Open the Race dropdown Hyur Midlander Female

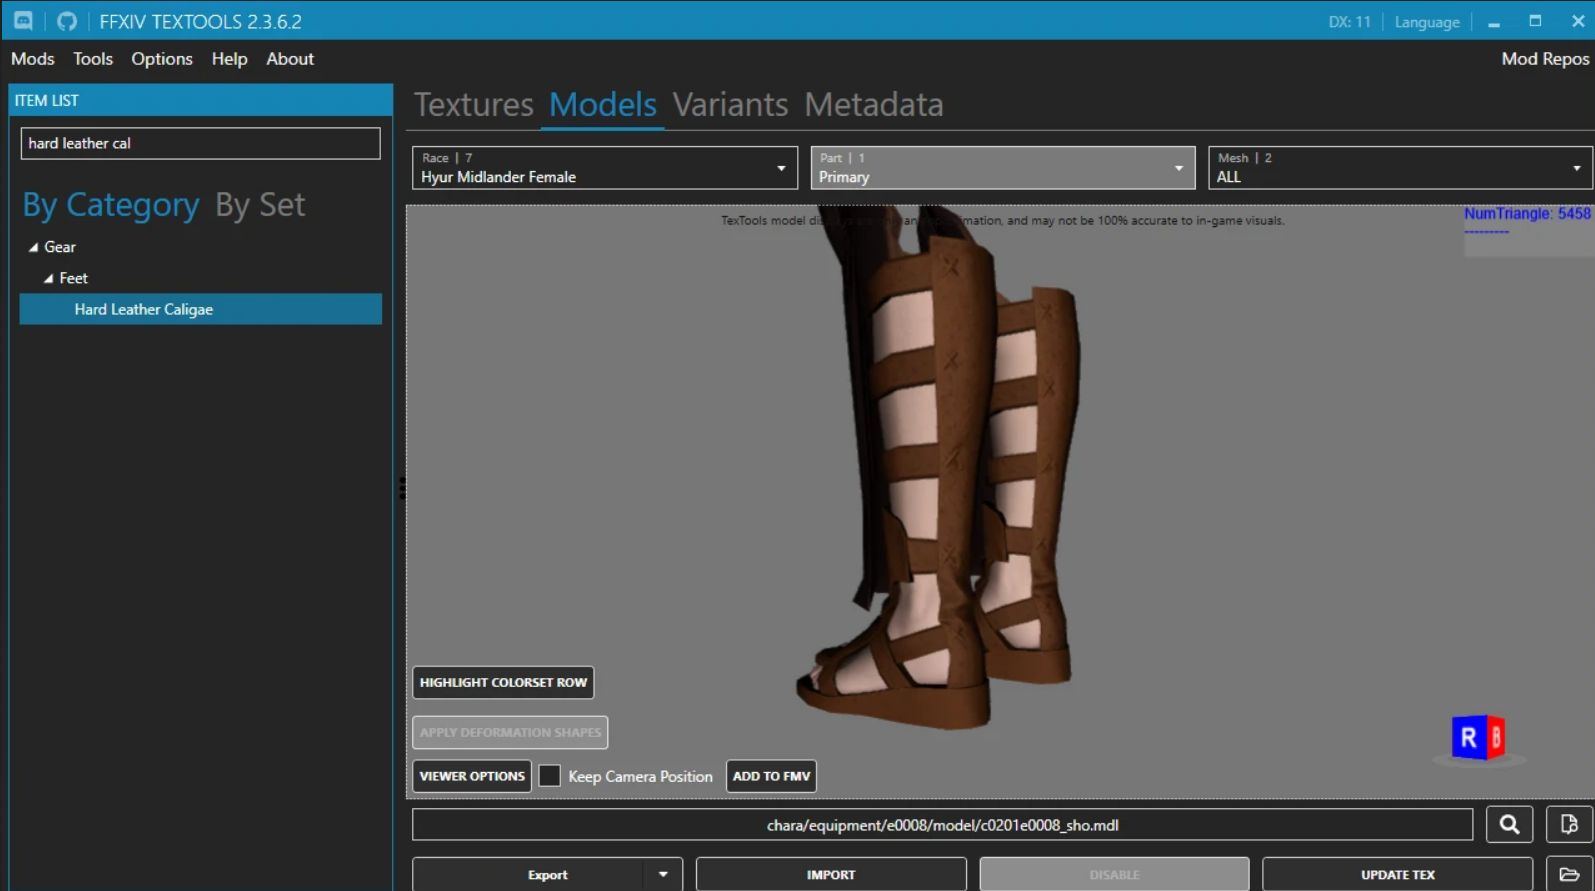tap(605, 168)
